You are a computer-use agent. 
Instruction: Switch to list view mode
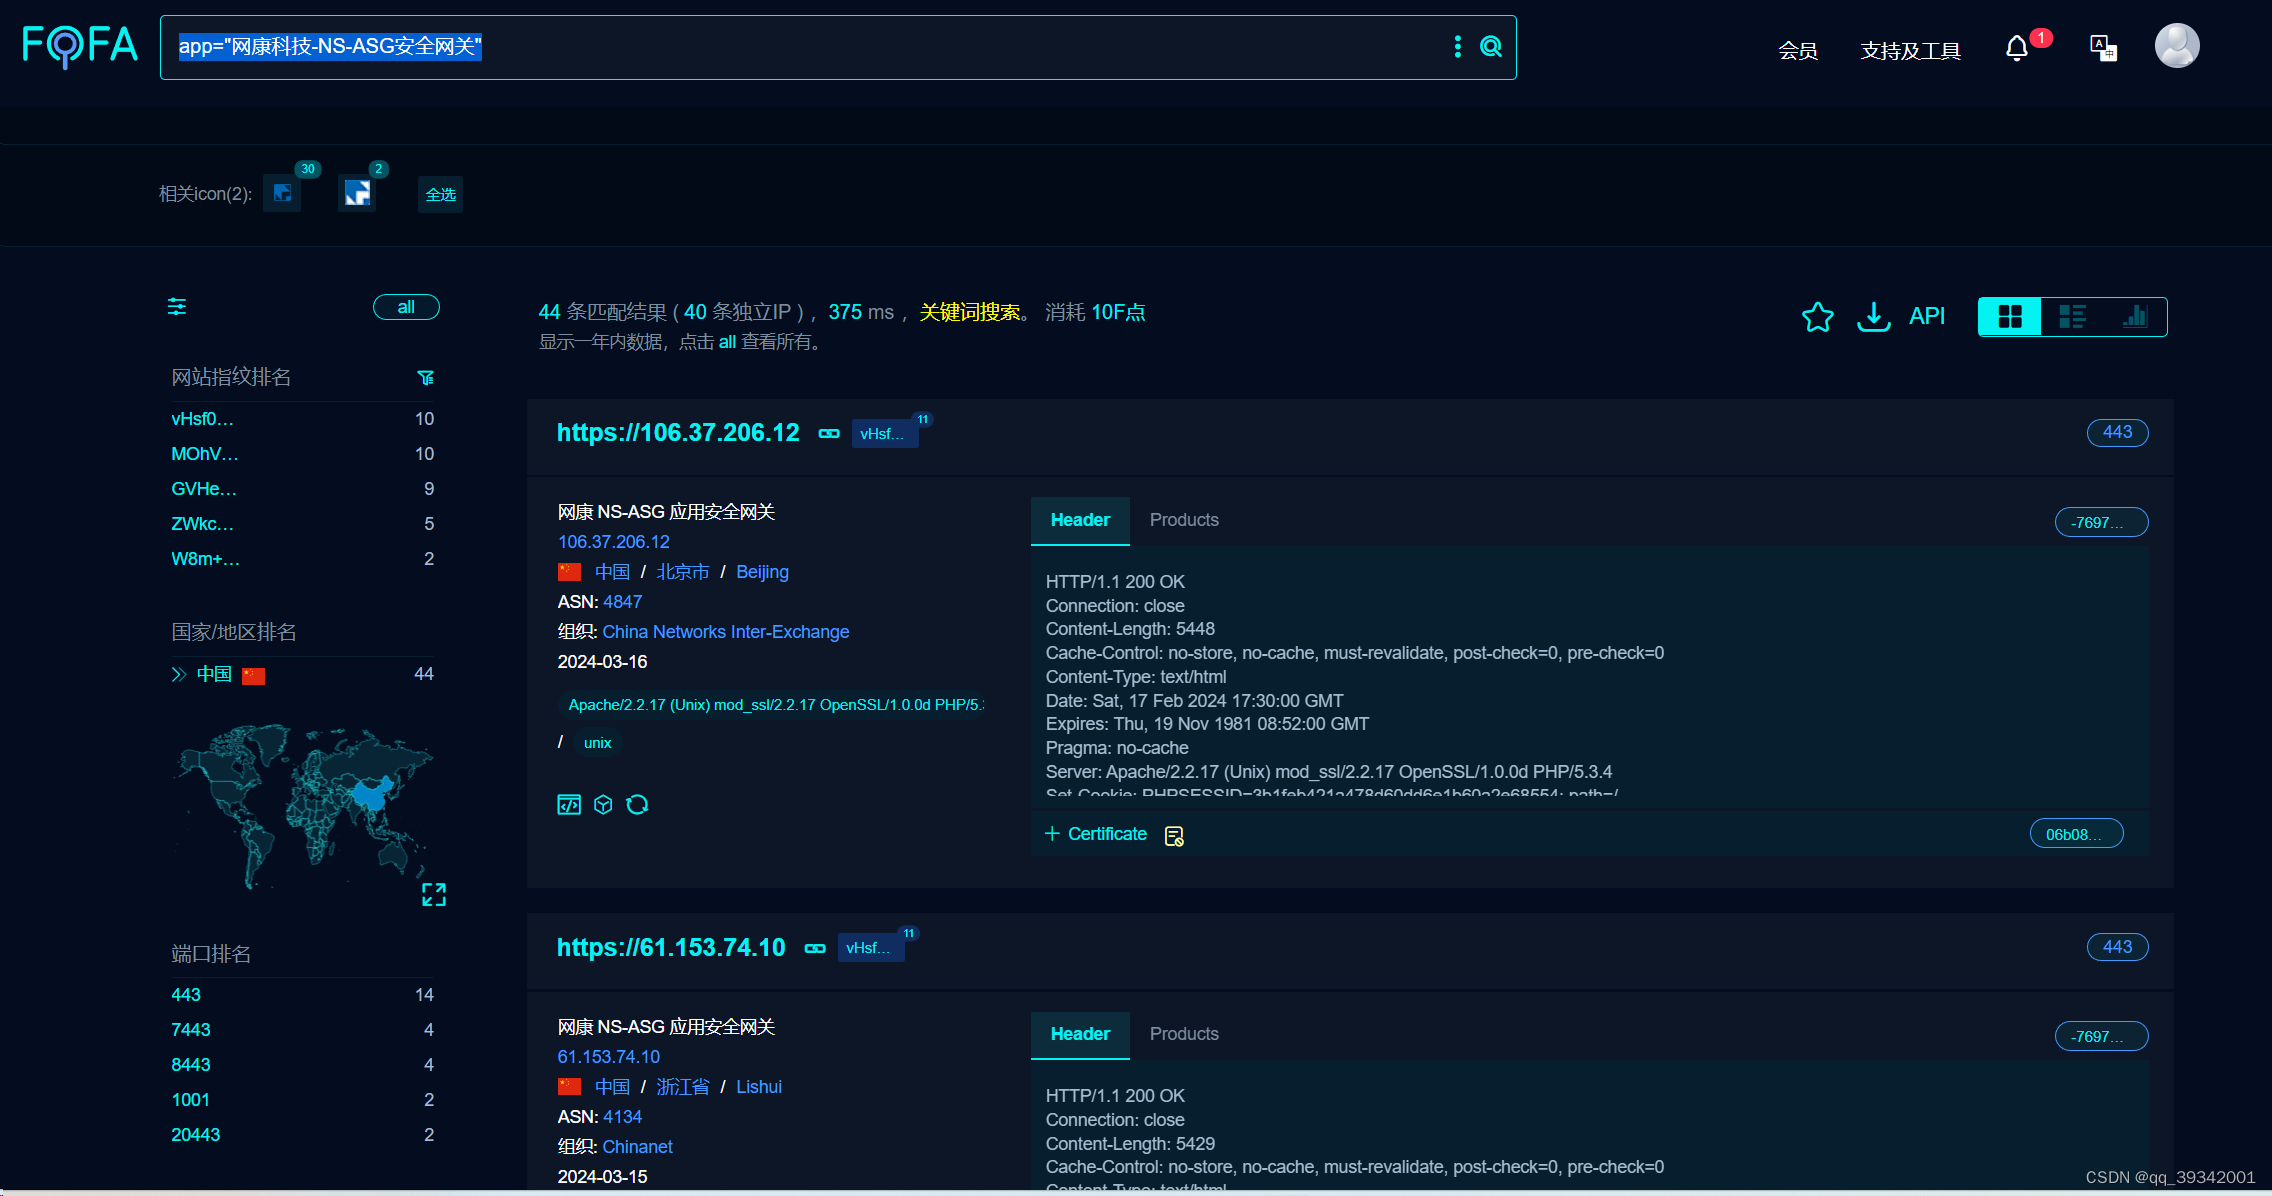coord(2072,317)
